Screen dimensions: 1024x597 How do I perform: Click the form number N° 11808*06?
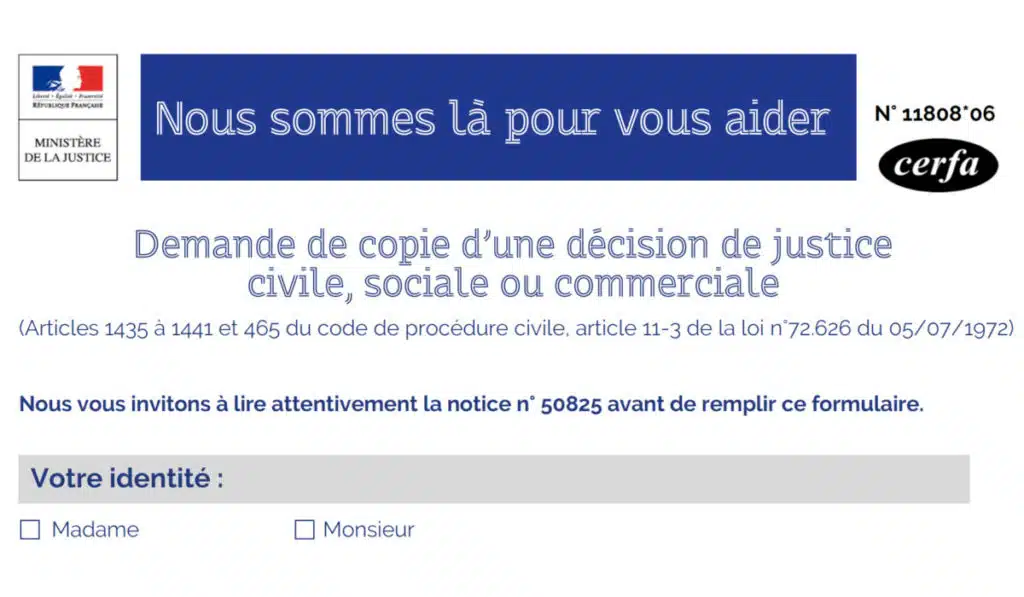point(935,113)
